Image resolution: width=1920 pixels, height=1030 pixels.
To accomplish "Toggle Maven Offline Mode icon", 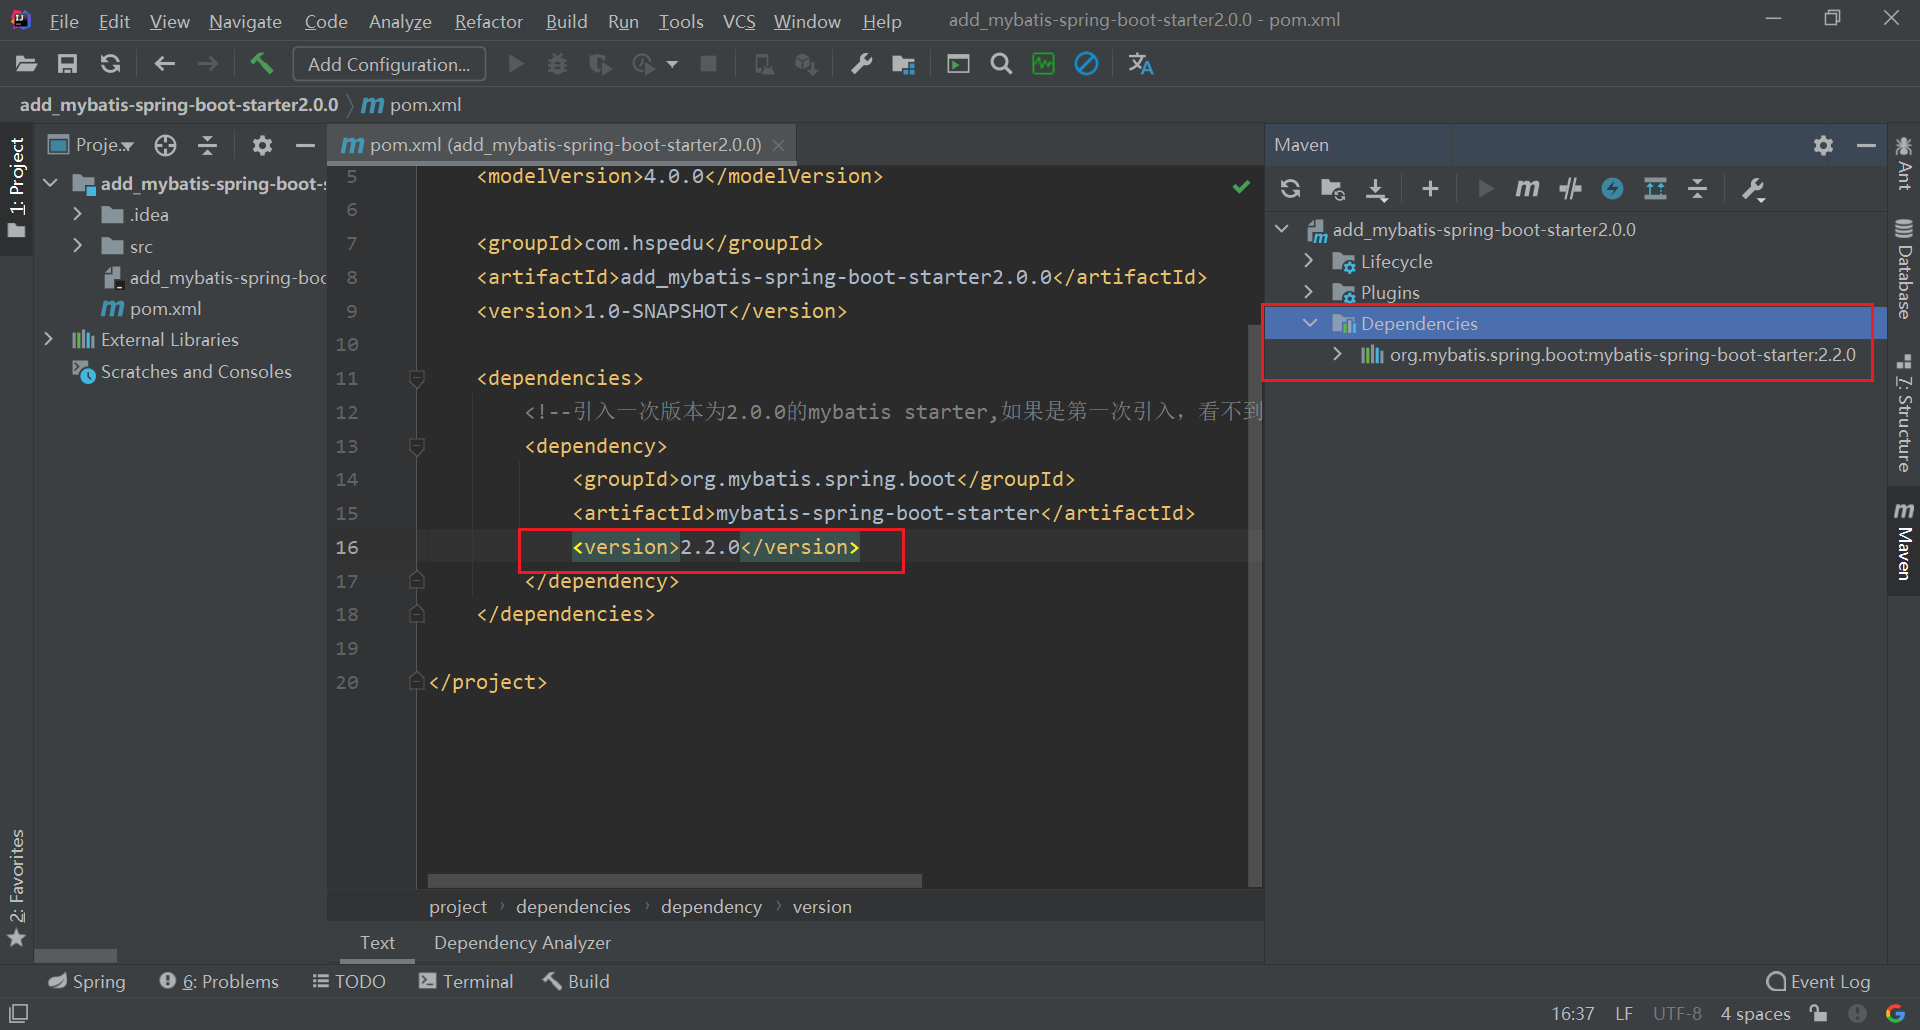I will click(1570, 189).
